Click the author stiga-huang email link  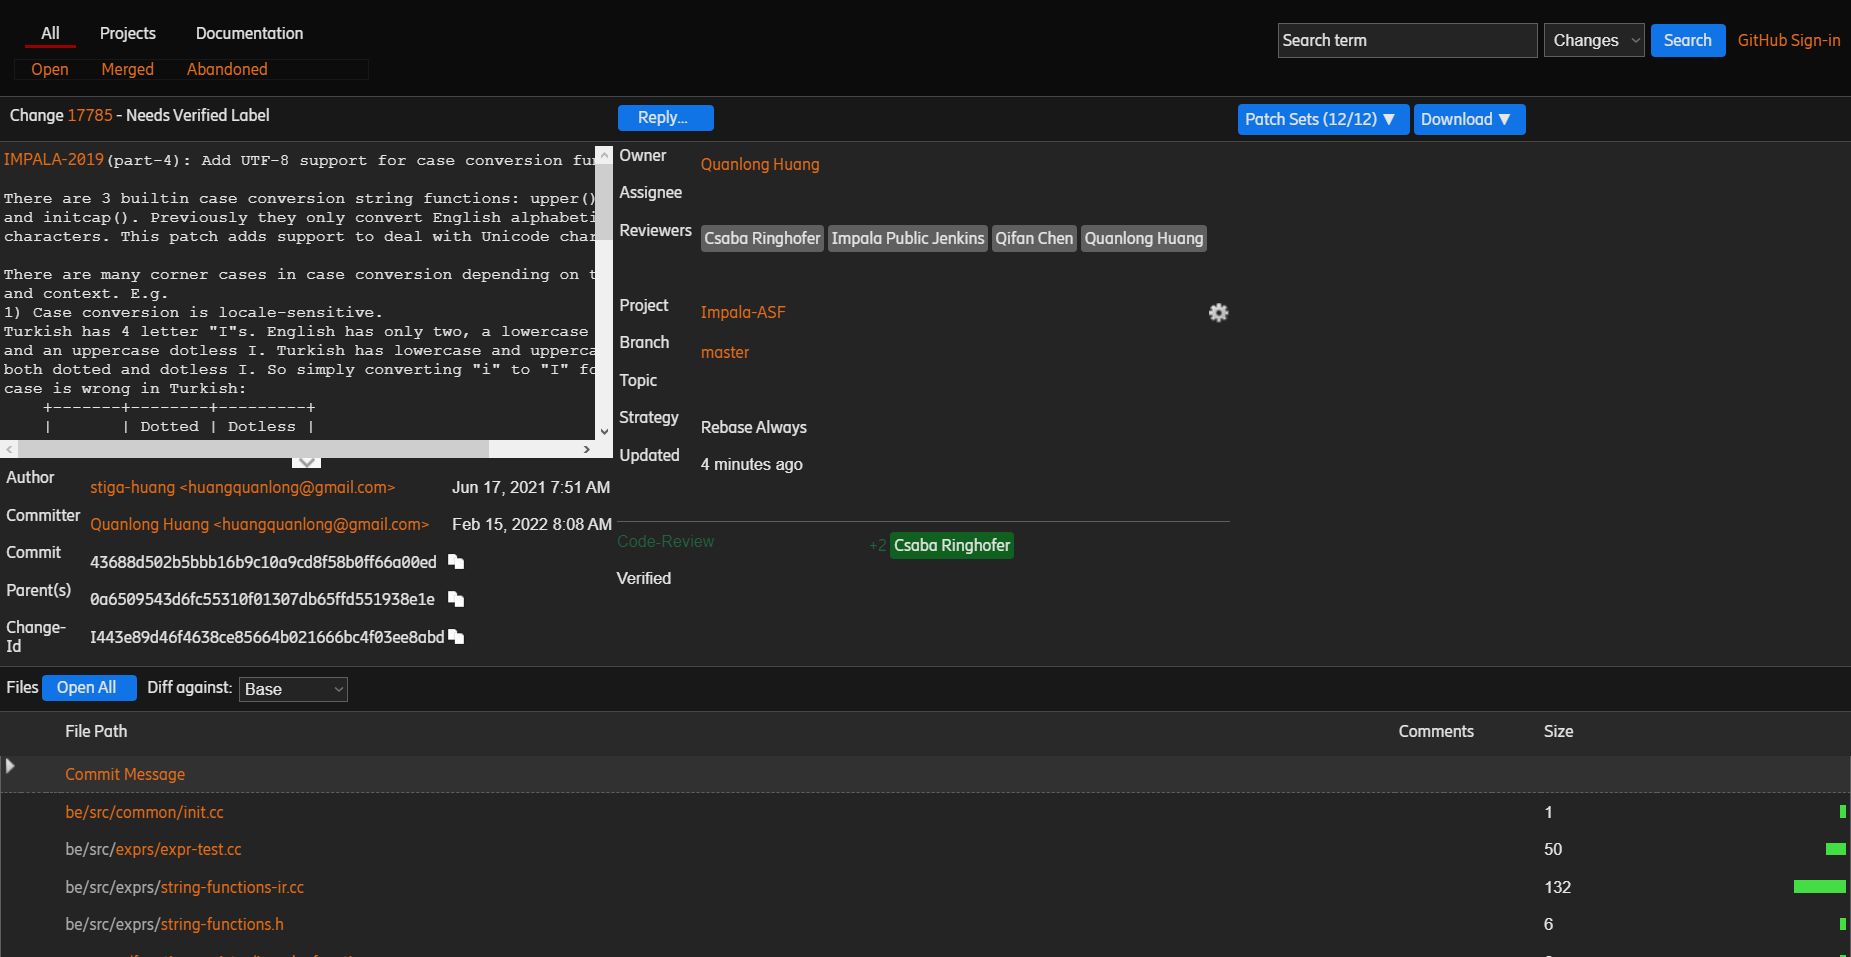(x=243, y=487)
